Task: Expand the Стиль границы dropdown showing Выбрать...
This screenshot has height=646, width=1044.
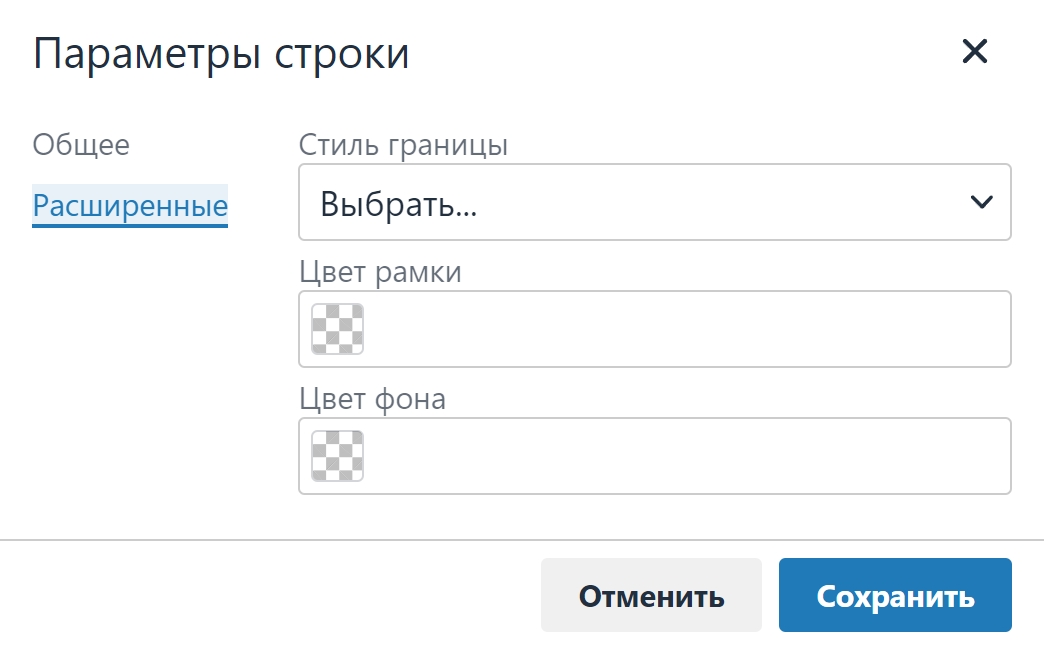Action: click(x=654, y=202)
